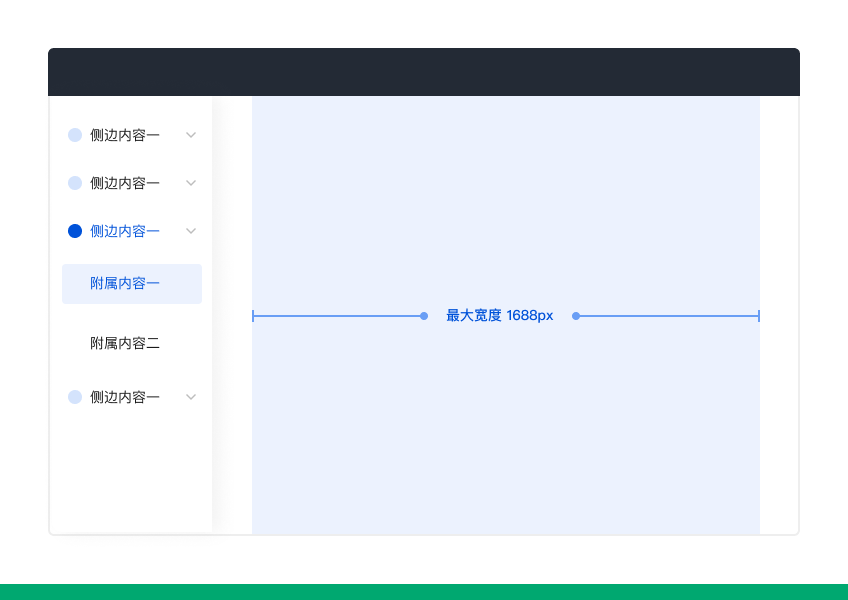Expand chevron of gray 侧边内容一 above the blue item
The width and height of the screenshot is (848, 600).
click(x=191, y=183)
